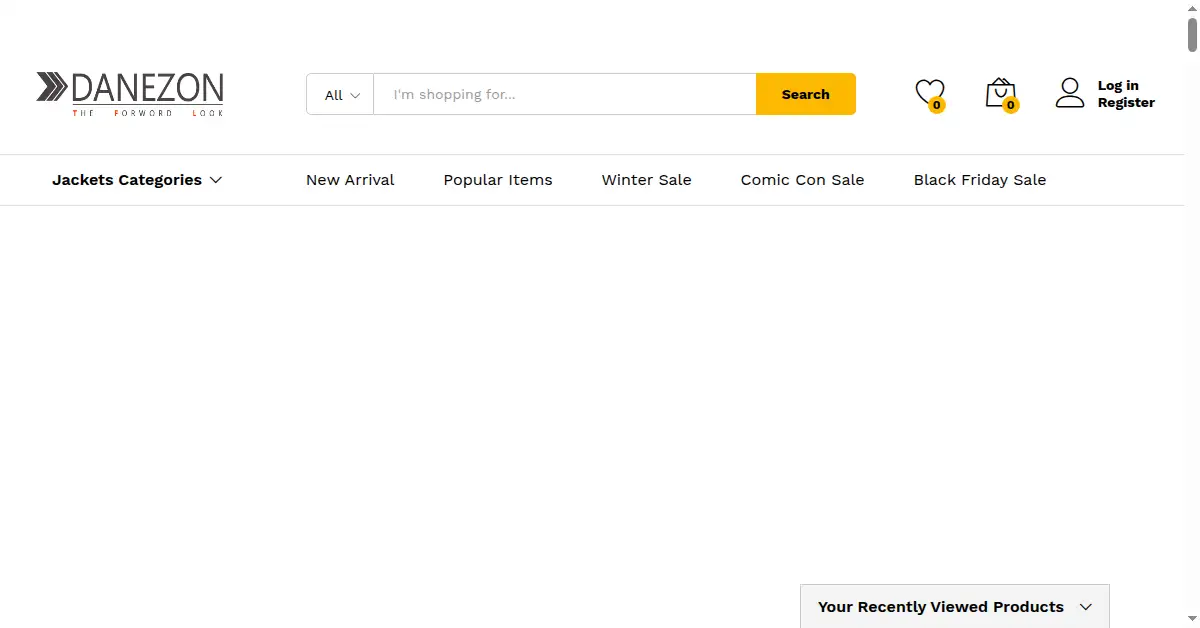
Task: Open the All categories search dropdown
Action: (x=341, y=94)
